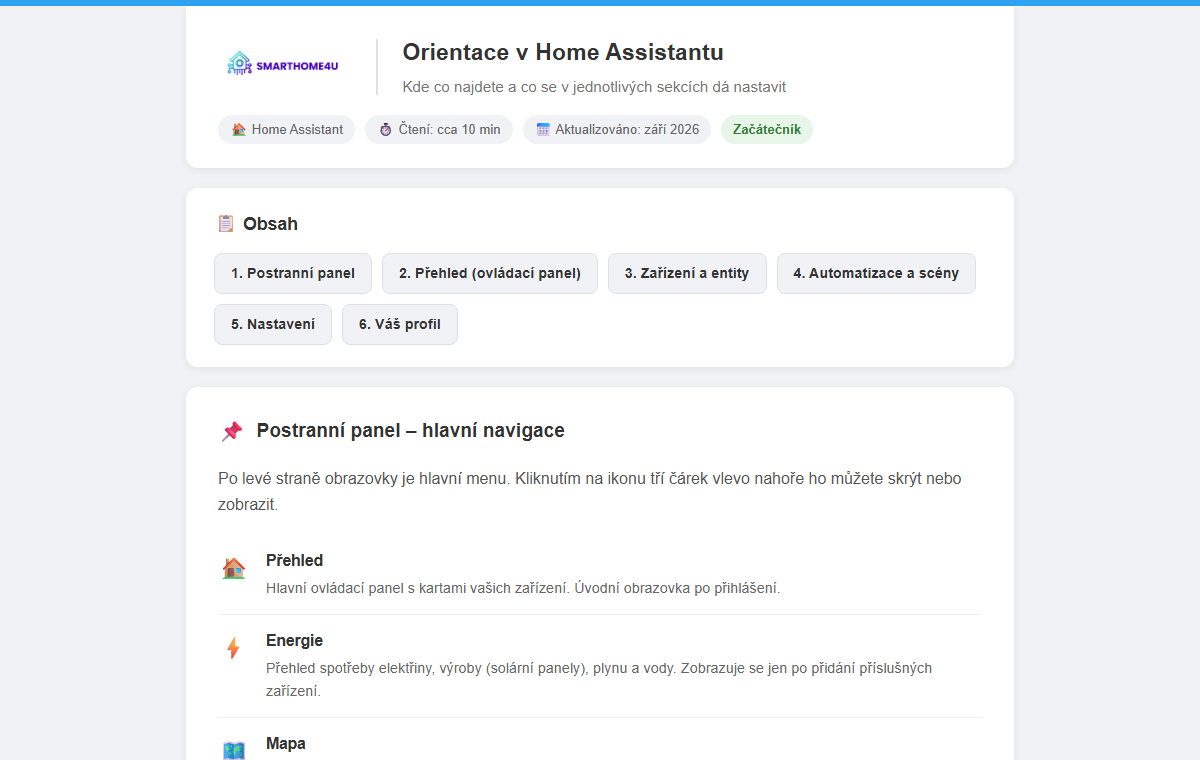
Task: Open 2. Přehled (ovládací panel) section
Action: coord(490,273)
